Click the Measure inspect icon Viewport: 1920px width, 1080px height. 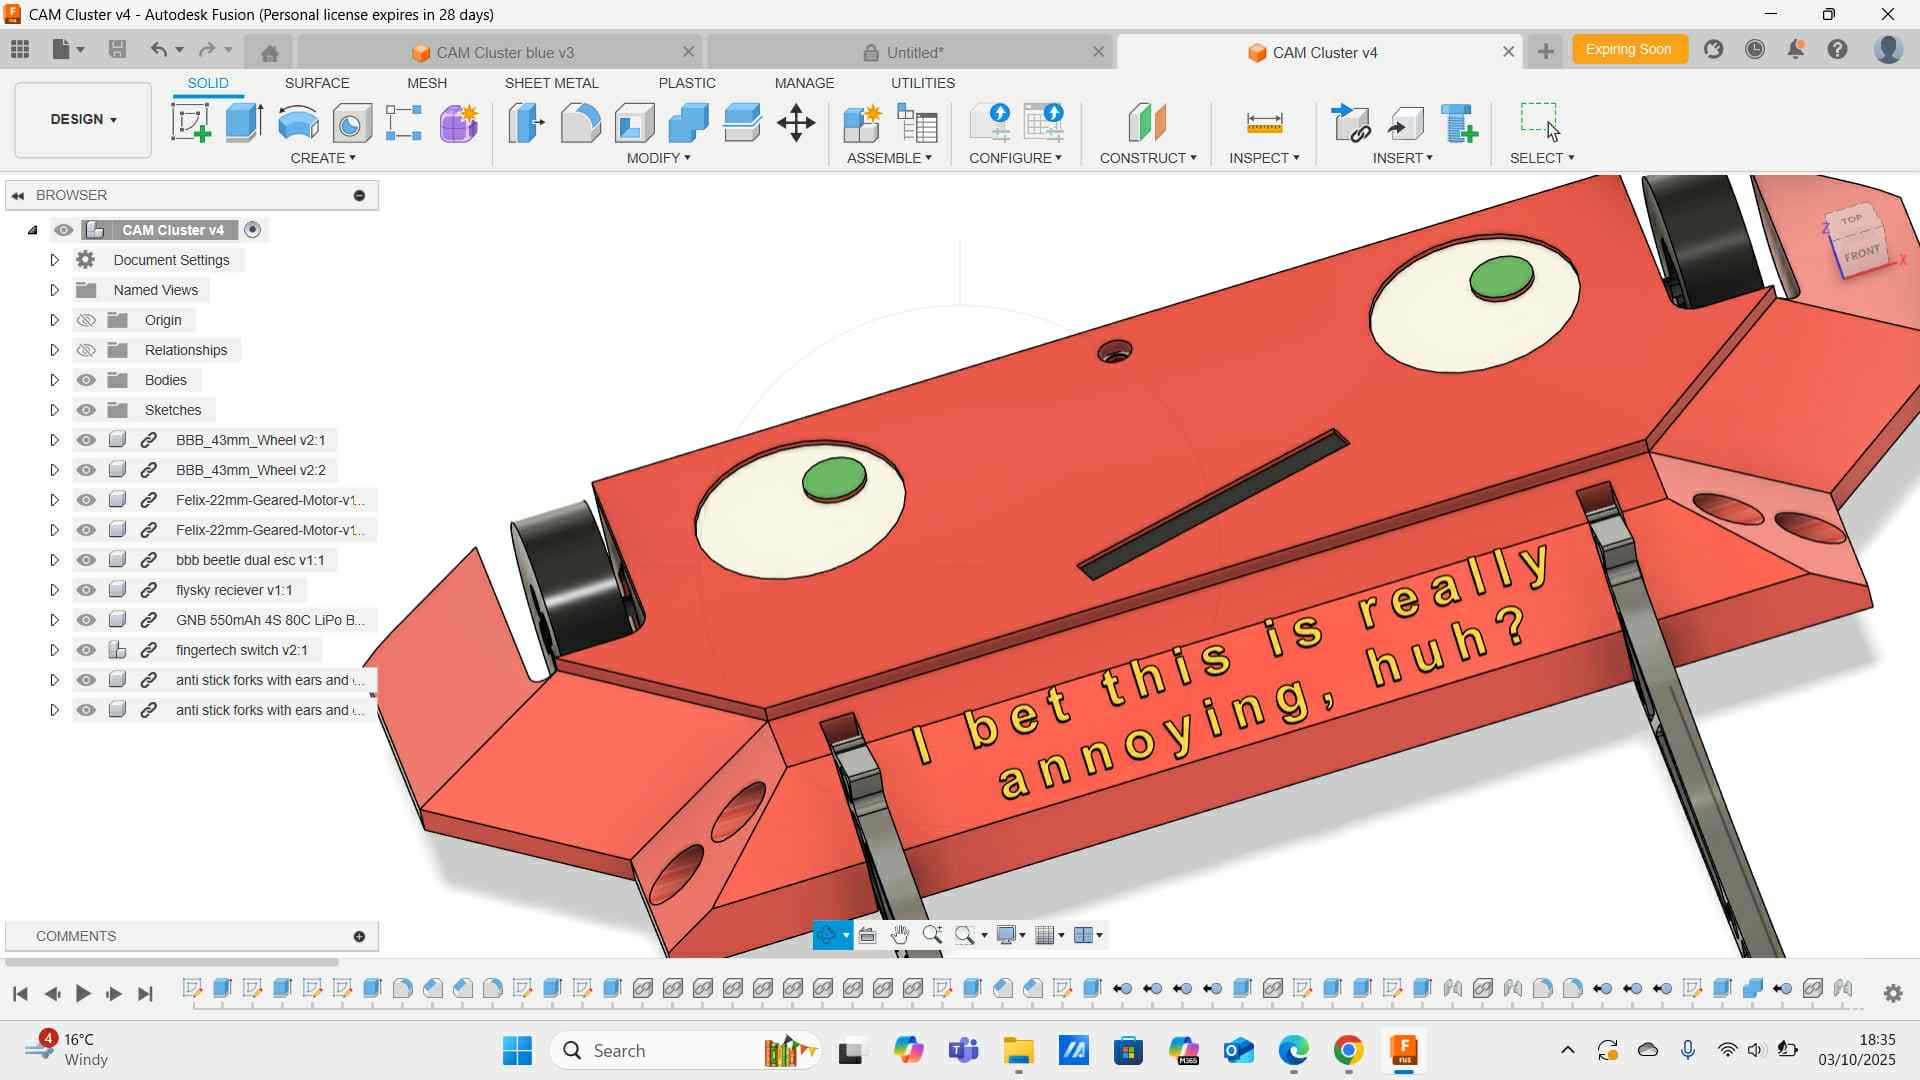[1264, 123]
